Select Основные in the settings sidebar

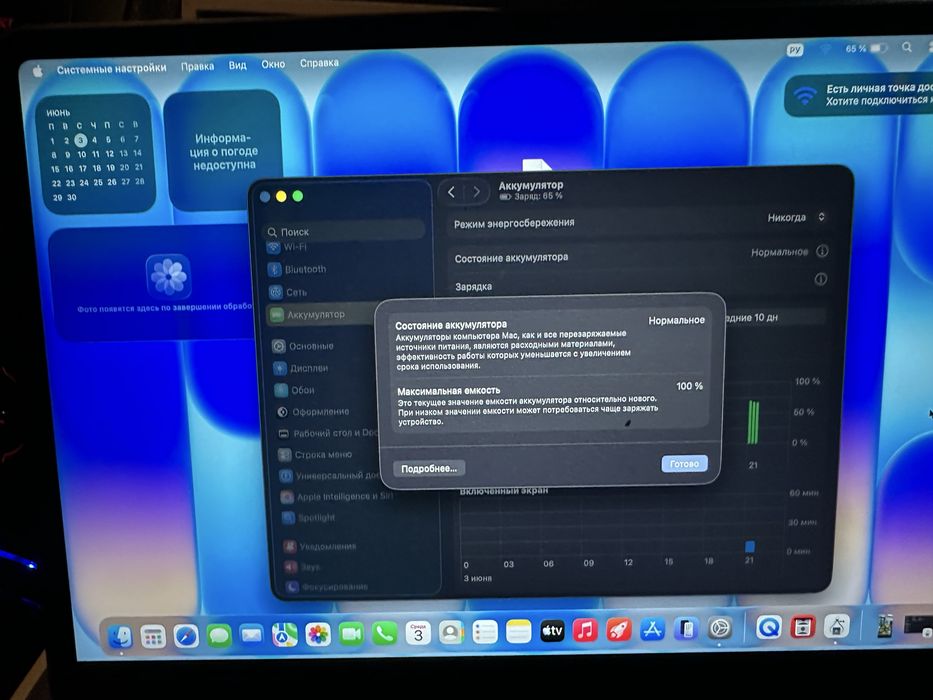point(303,346)
